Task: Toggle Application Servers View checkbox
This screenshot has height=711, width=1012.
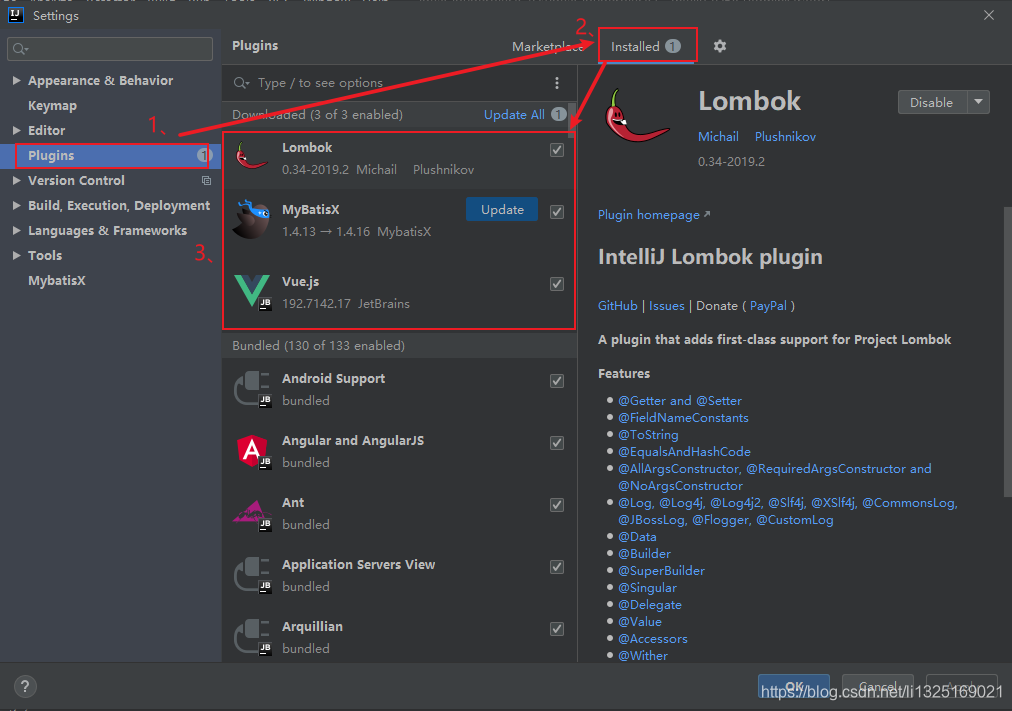Action: pyautogui.click(x=557, y=566)
